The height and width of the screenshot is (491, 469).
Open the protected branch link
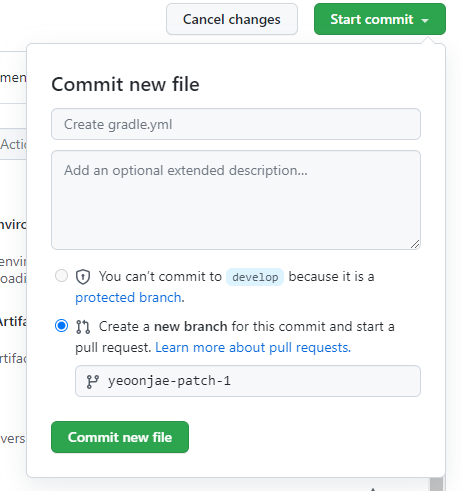click(x=128, y=297)
